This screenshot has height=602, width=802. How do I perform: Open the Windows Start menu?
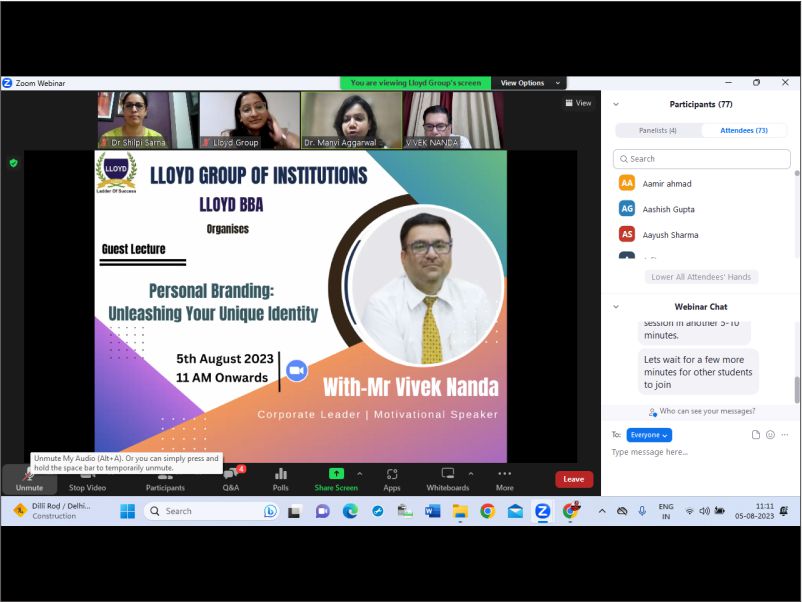click(x=127, y=511)
